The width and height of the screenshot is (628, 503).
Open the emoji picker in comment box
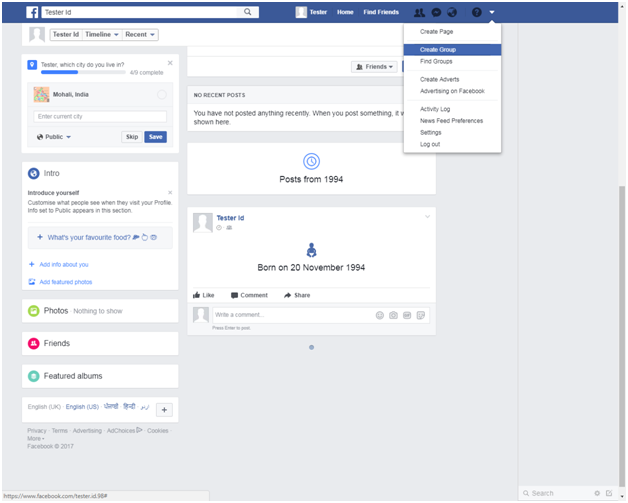[380, 315]
